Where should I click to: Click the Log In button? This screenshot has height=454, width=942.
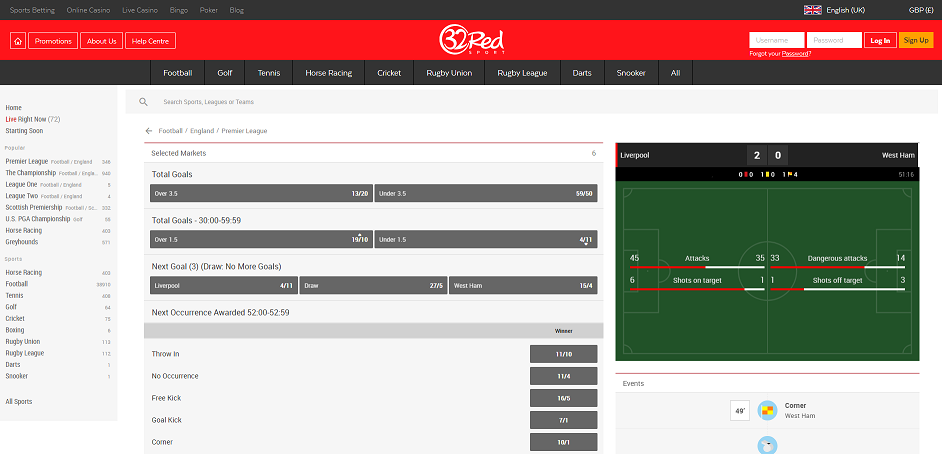click(880, 40)
